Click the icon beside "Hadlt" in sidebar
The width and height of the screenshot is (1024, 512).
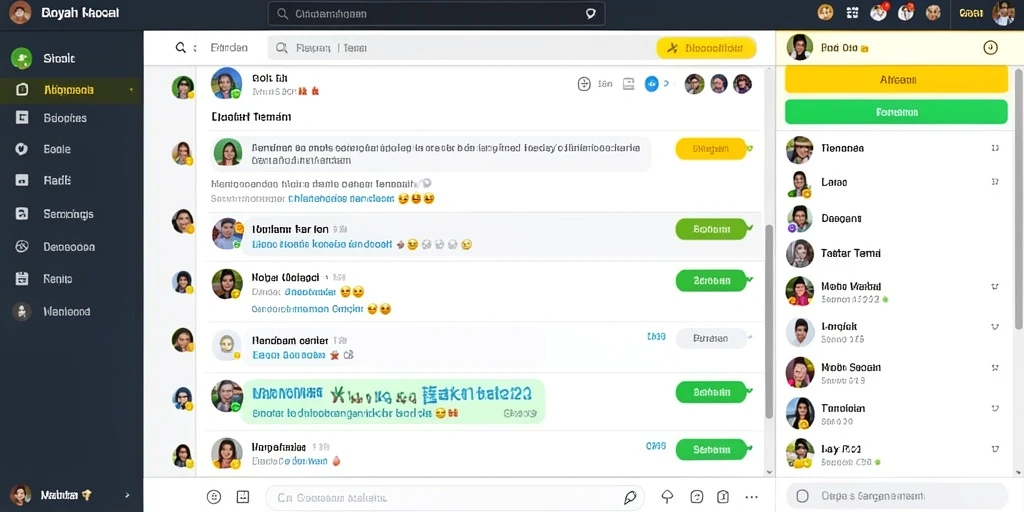[22, 180]
